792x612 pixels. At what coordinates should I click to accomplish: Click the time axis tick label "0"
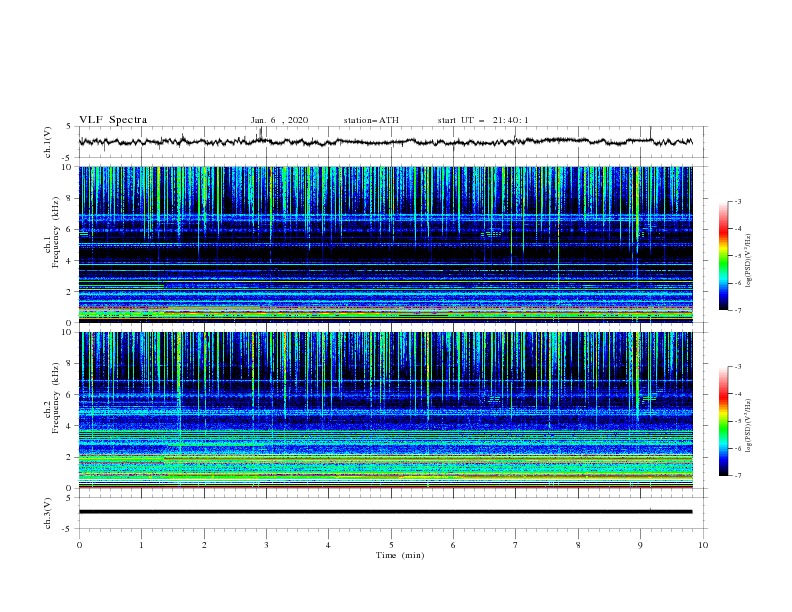[x=79, y=545]
